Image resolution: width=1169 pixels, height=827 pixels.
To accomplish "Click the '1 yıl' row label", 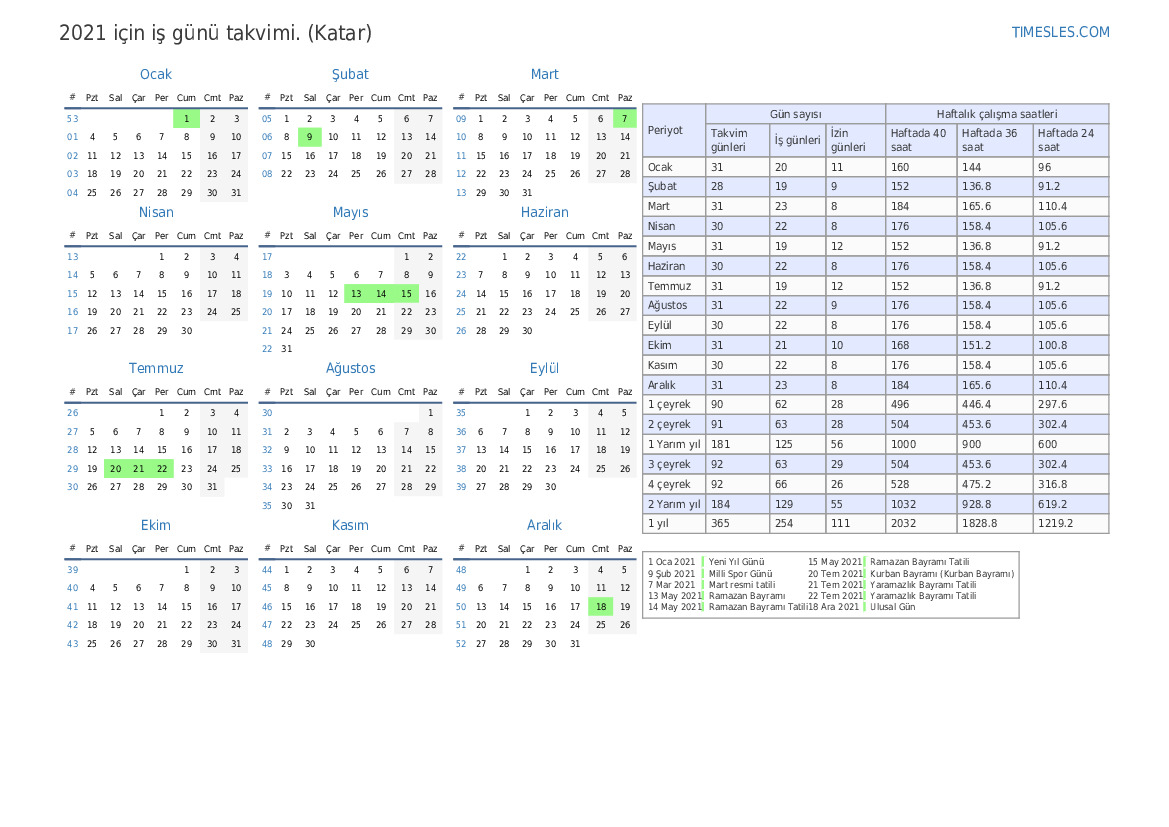I will 674,523.
